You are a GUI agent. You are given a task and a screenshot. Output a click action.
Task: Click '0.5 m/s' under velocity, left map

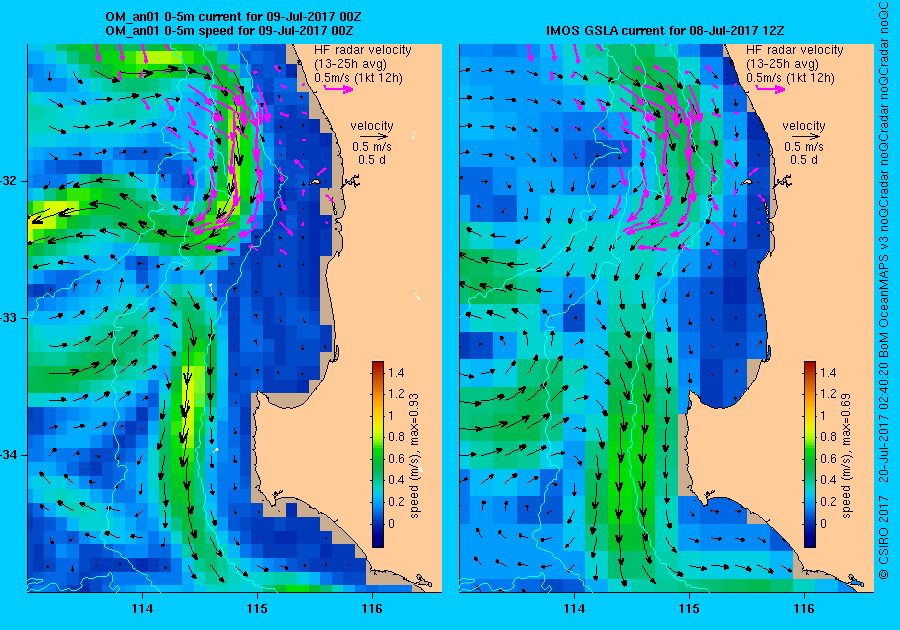point(372,147)
